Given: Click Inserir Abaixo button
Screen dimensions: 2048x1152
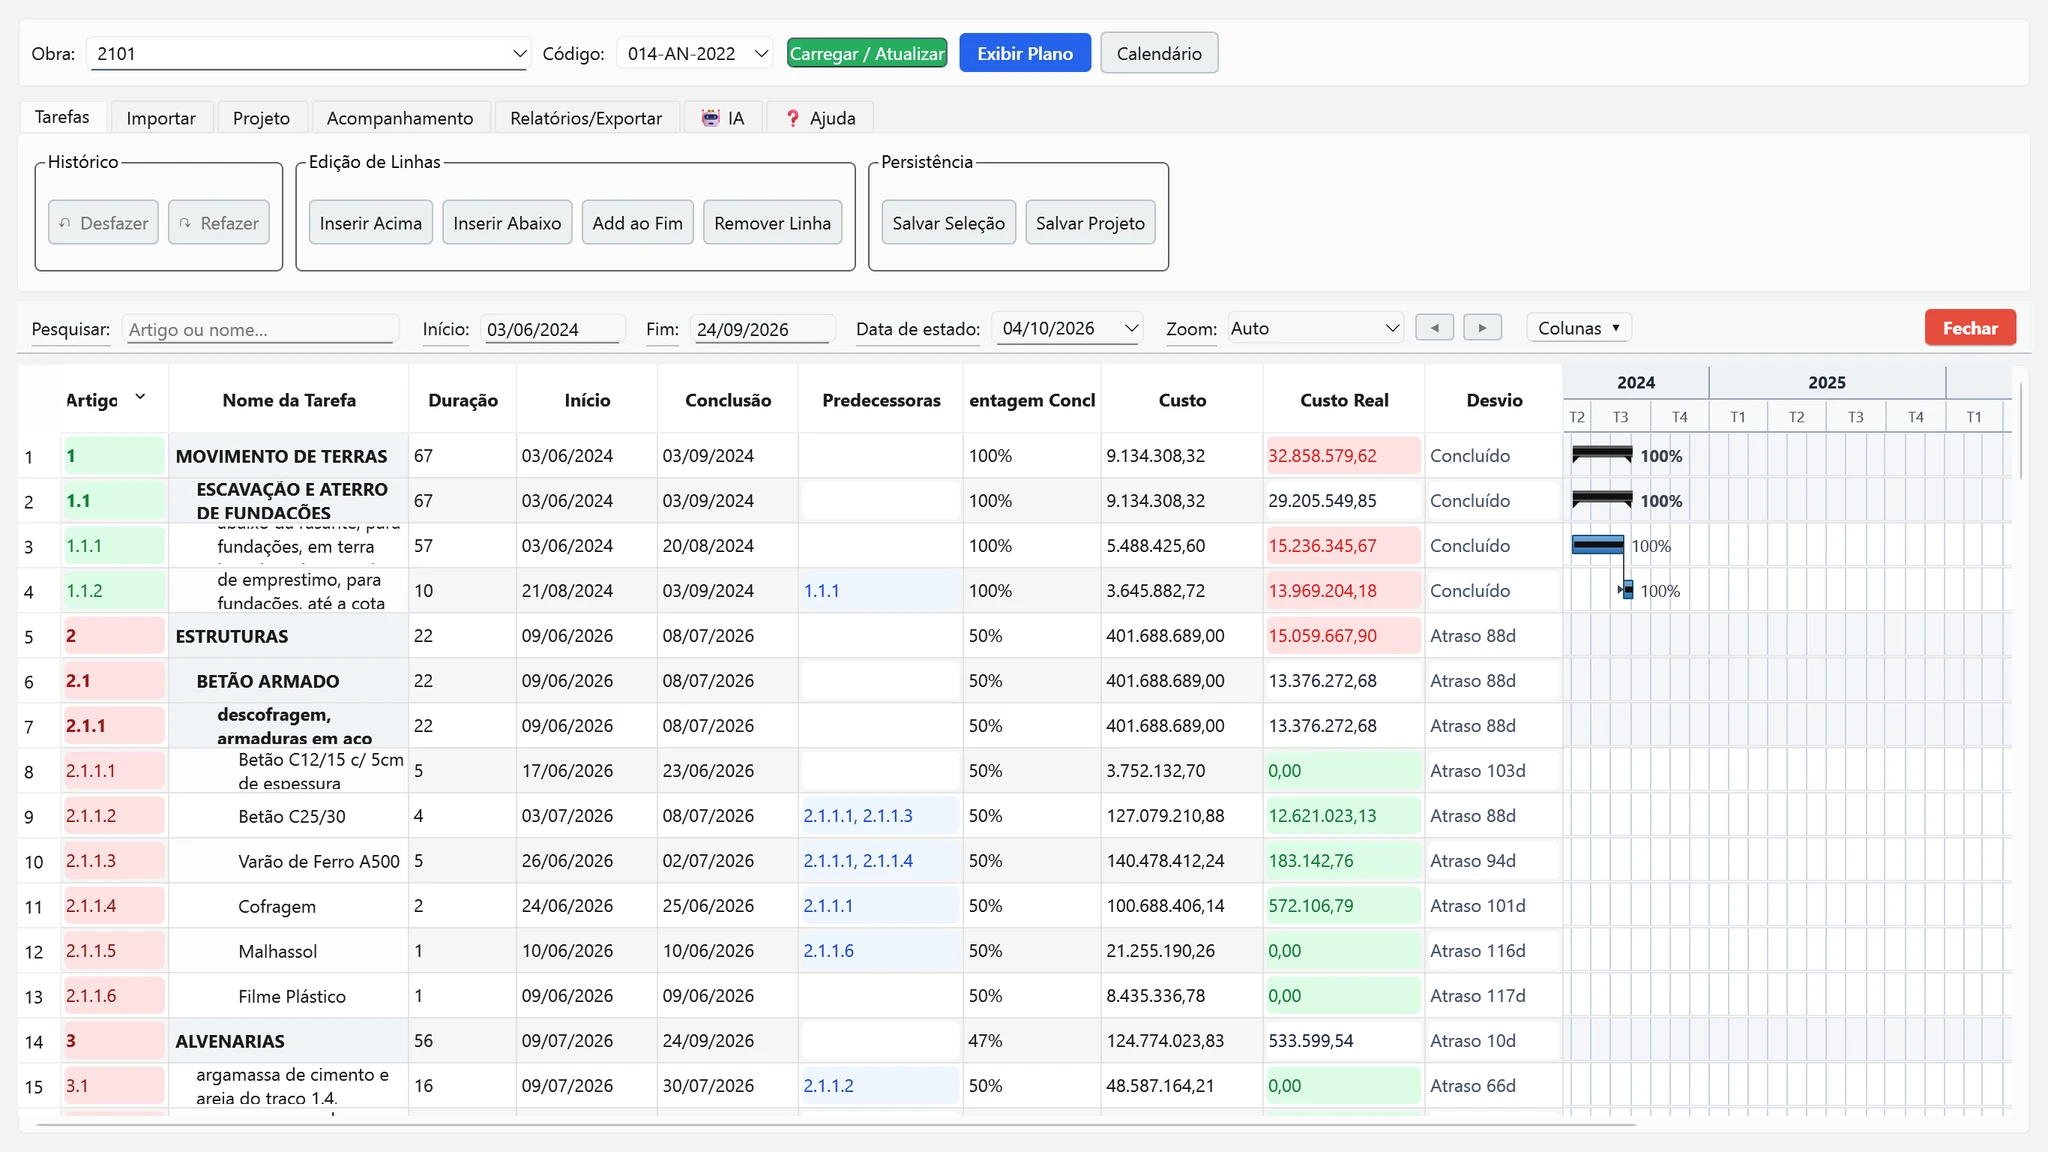Looking at the screenshot, I should click(507, 223).
